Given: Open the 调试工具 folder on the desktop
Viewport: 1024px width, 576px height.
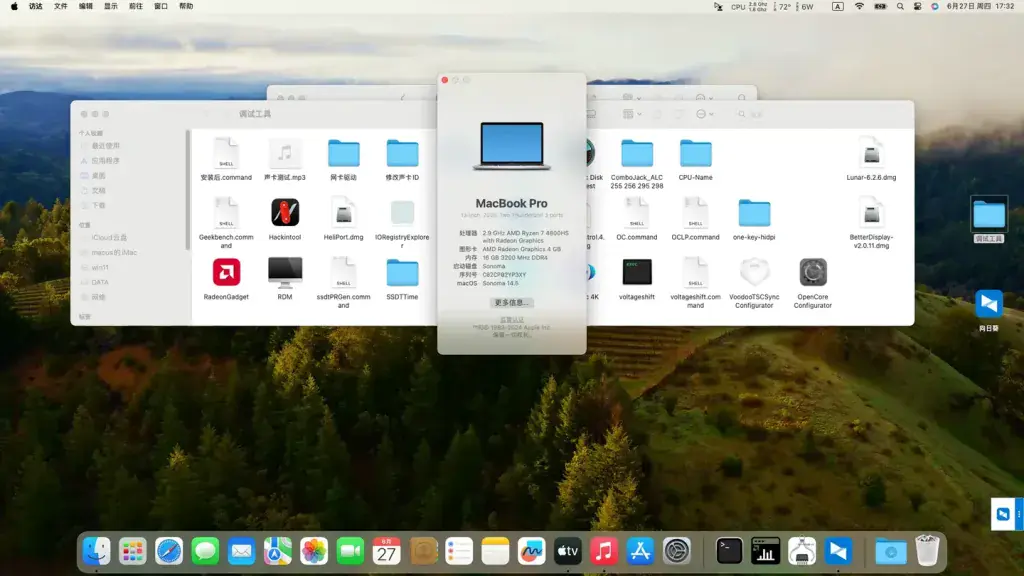Looking at the screenshot, I should coord(989,219).
